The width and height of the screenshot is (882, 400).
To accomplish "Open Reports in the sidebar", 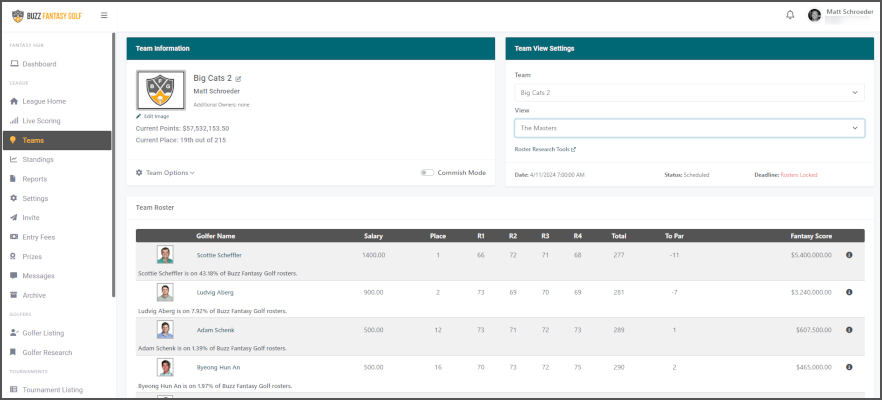I will pos(34,179).
